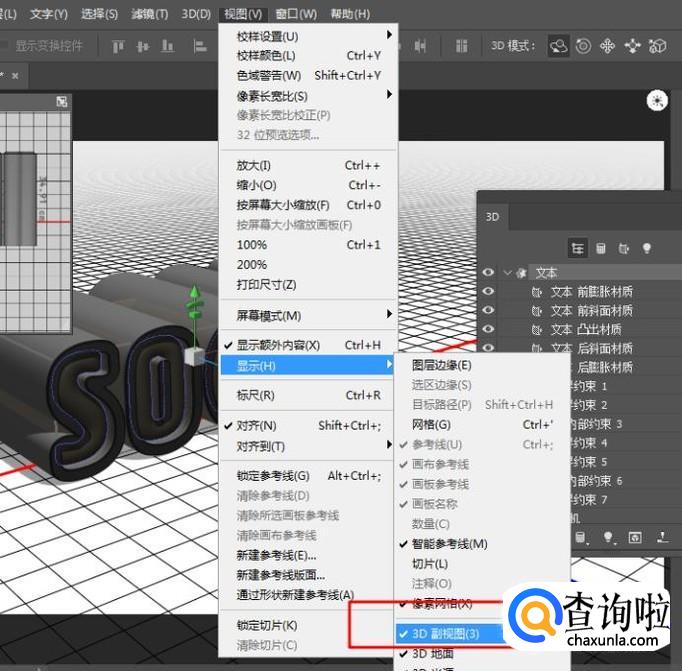
Task: Toggle 智能参考线 checkmark in submenu
Action: point(449,544)
